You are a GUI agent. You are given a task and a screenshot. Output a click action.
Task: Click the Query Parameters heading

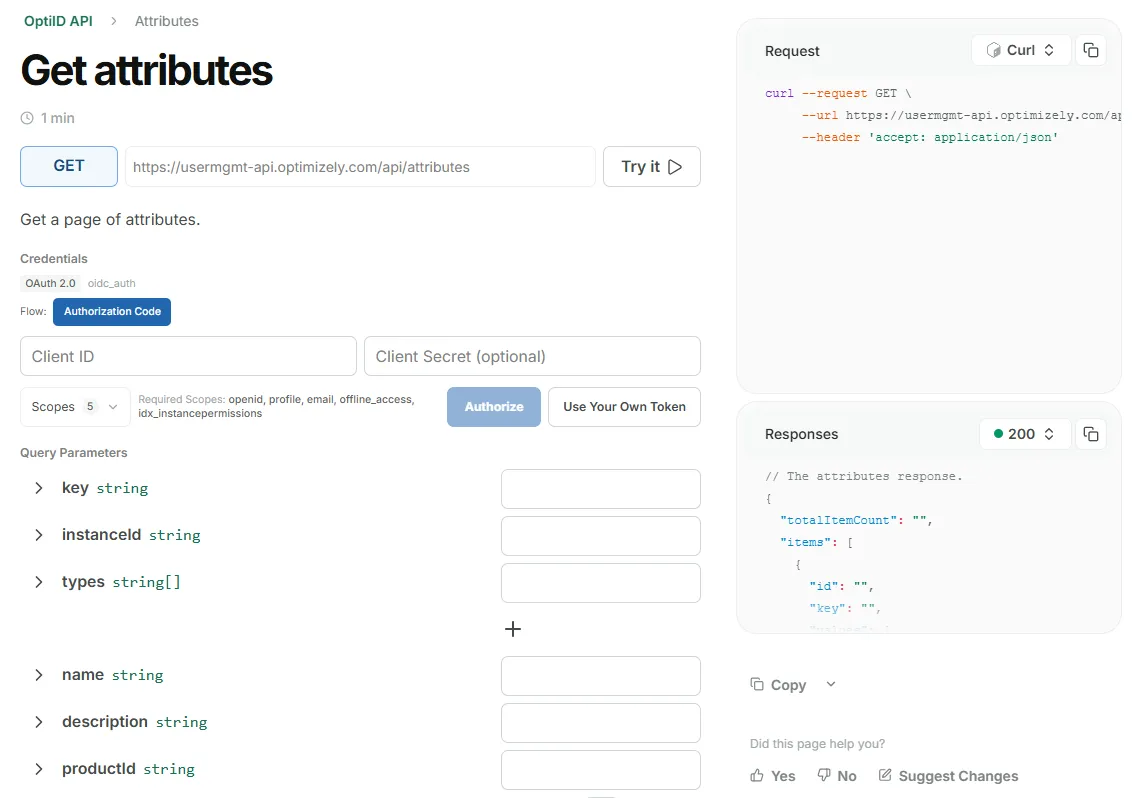73,453
